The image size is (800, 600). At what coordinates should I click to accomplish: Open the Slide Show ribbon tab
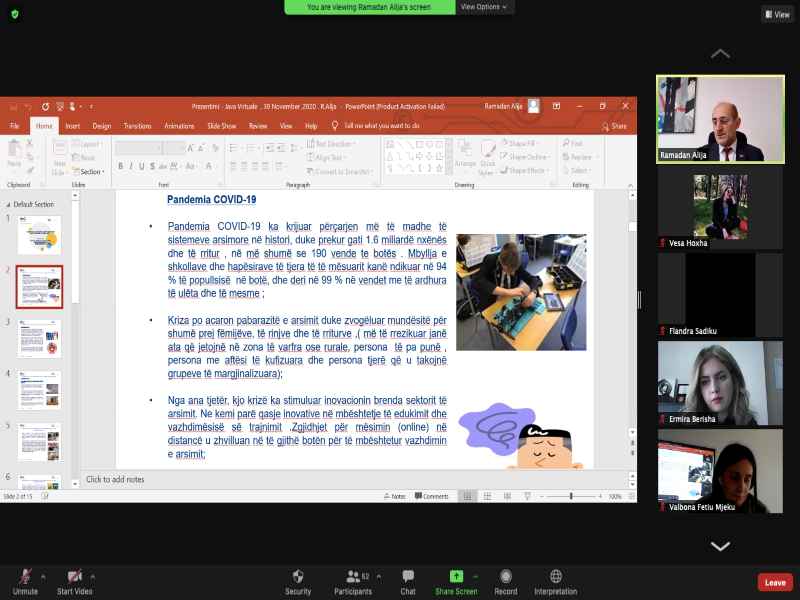click(221, 126)
